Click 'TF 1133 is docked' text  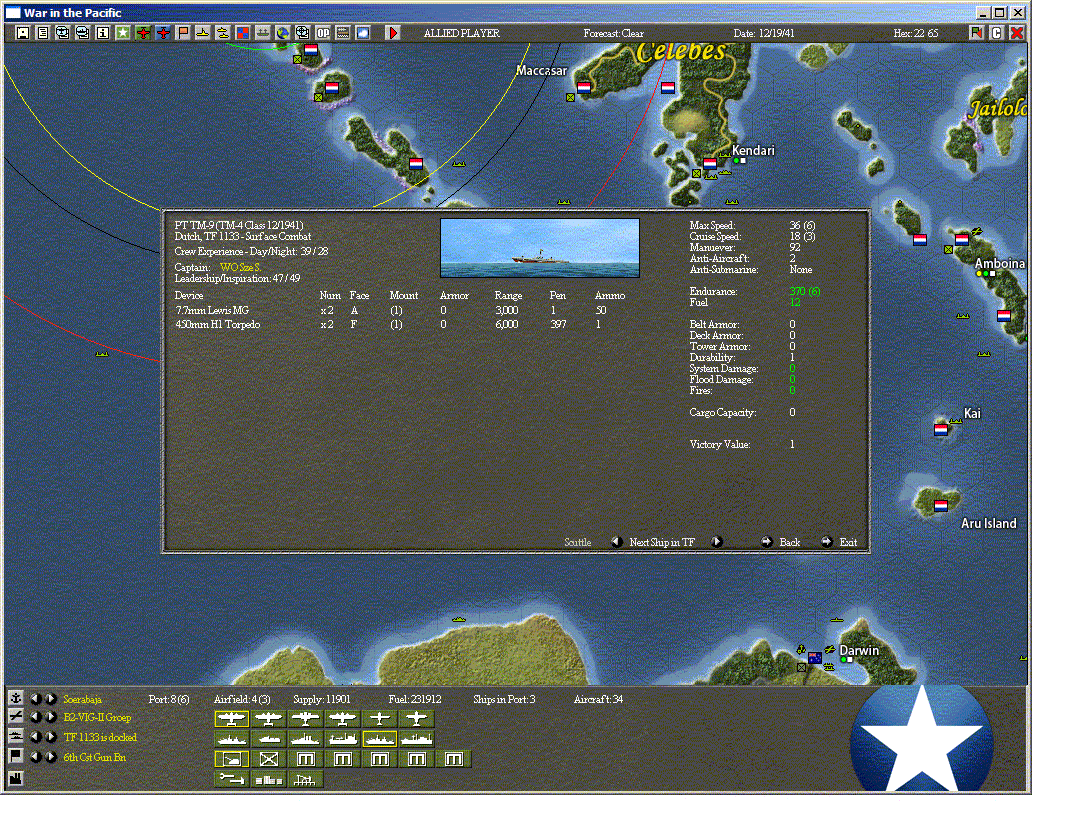(100, 738)
